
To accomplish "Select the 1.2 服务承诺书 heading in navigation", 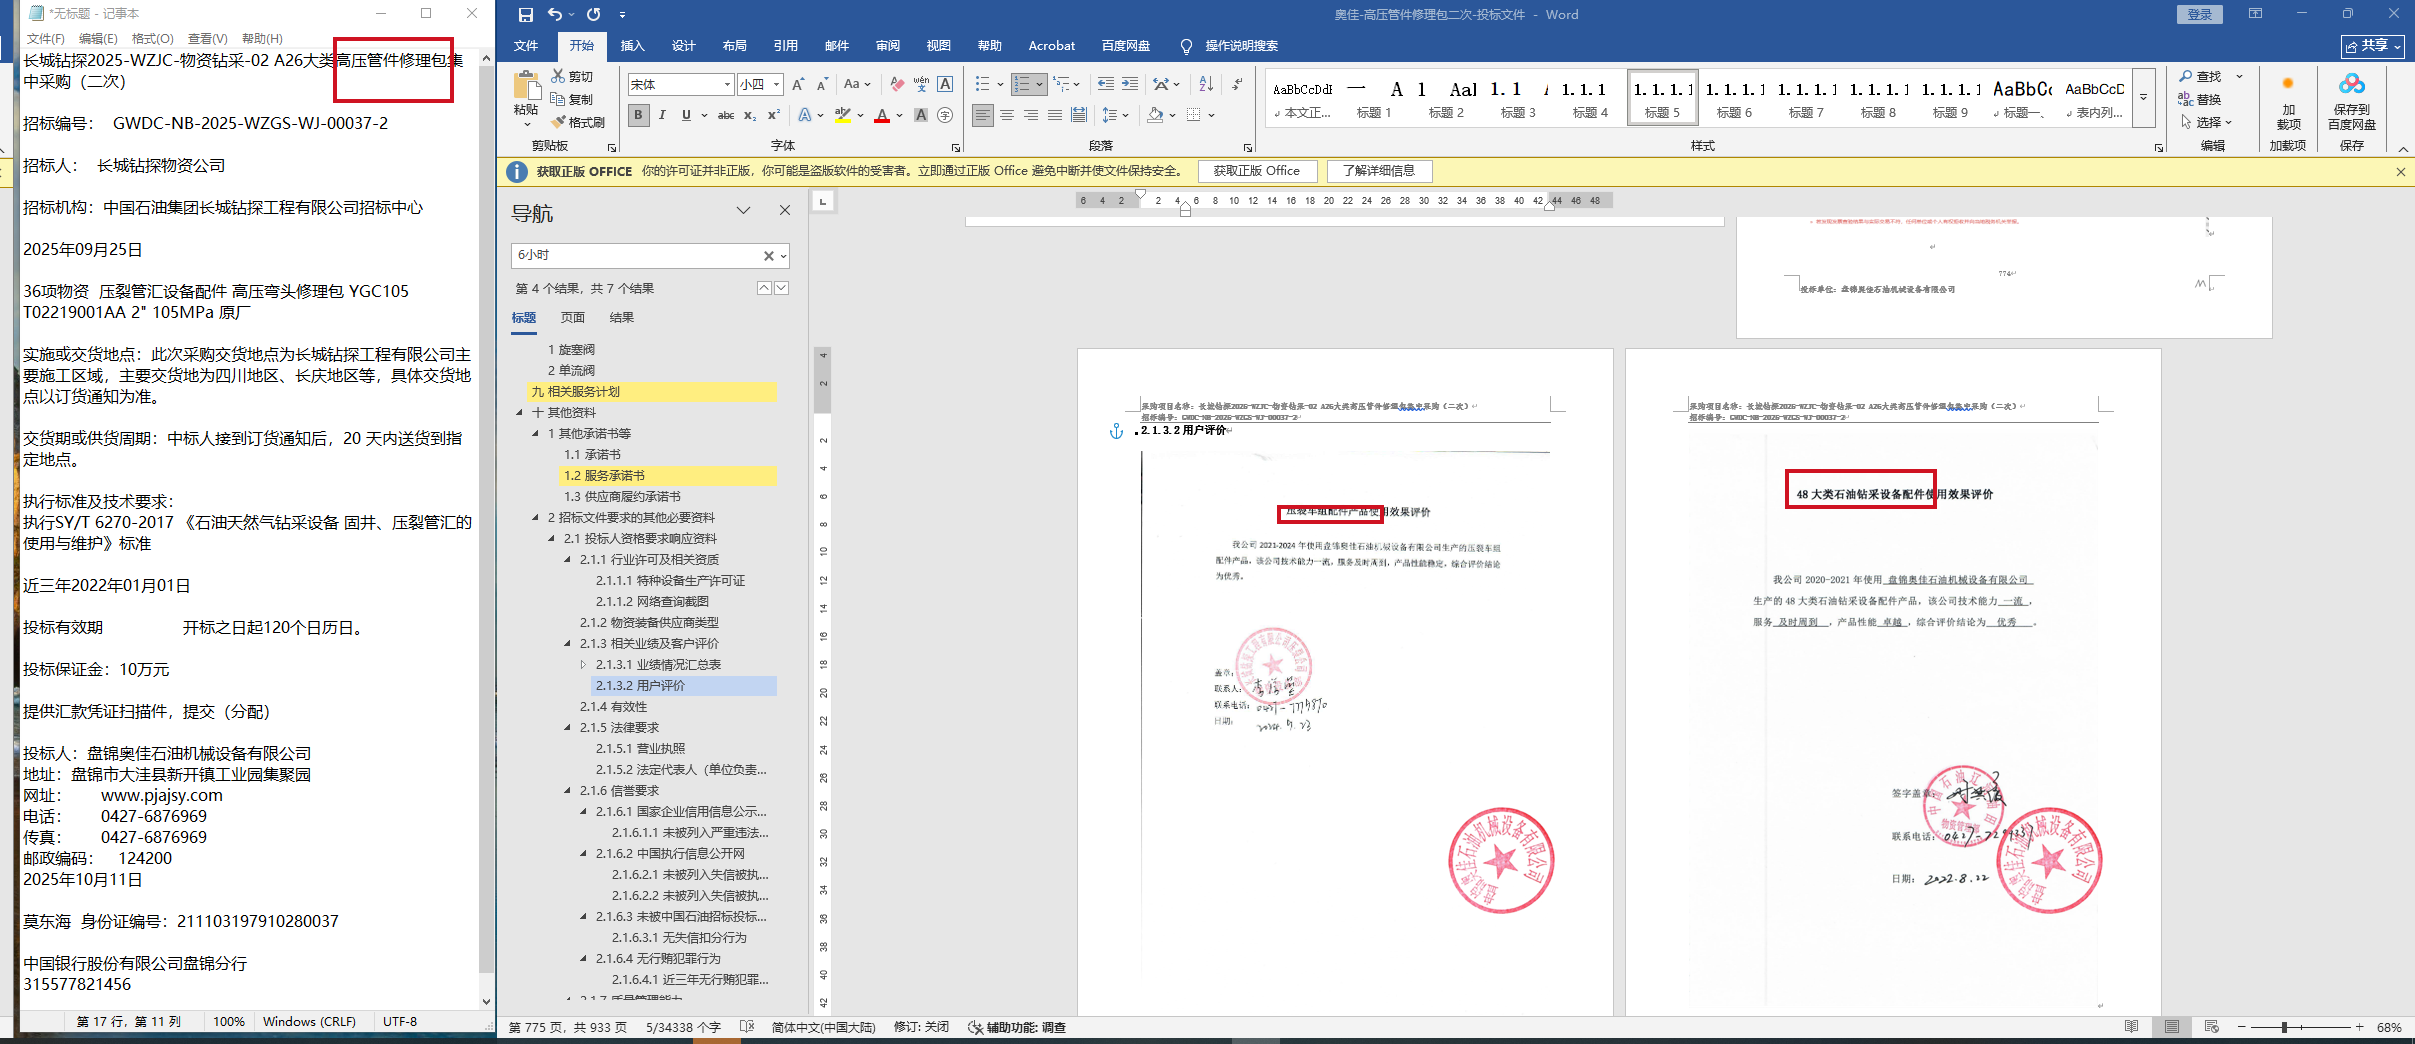I will coord(604,476).
